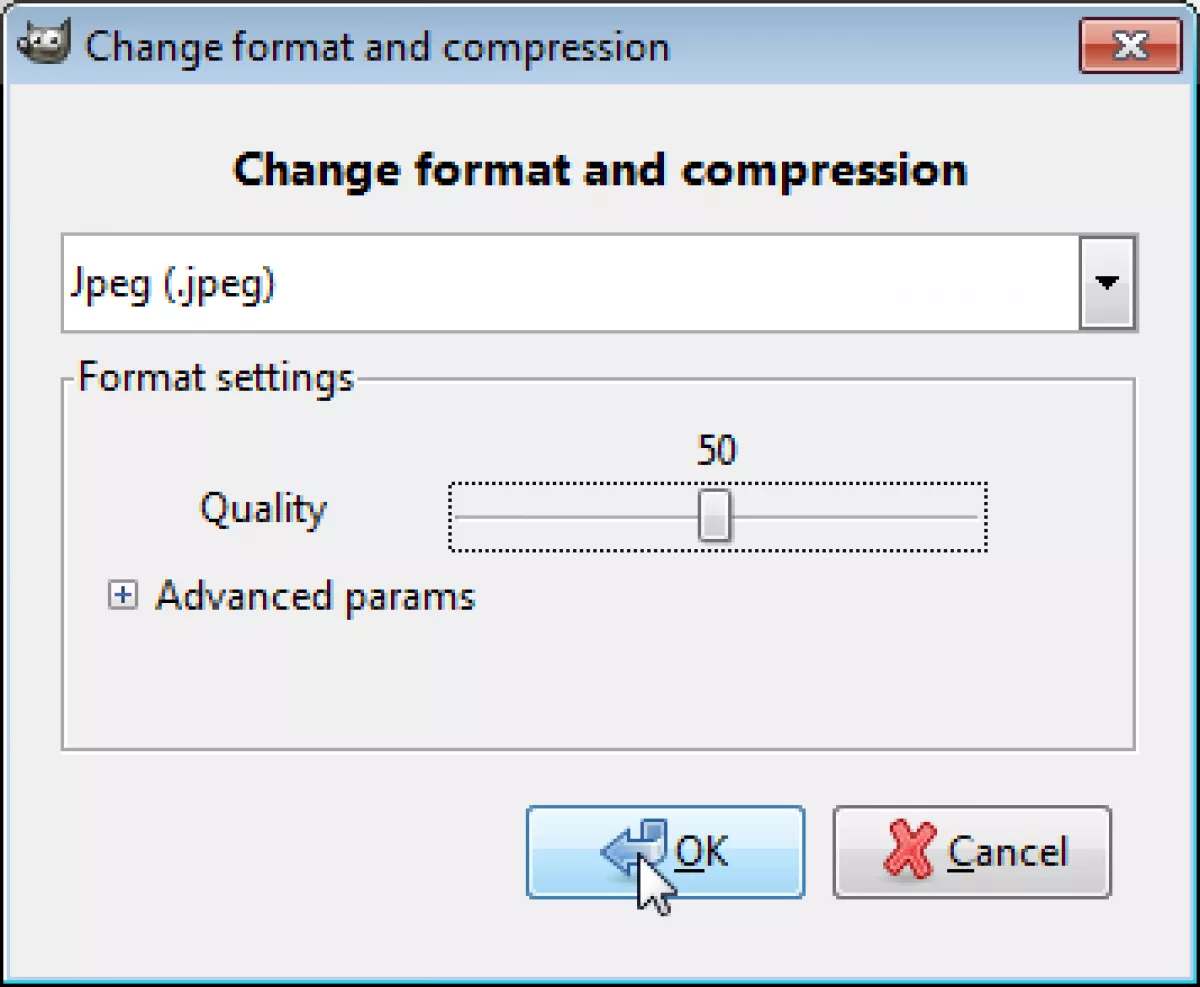Click the Jpeg (.jpeg) combo box text
1200x987 pixels.
[x=172, y=284]
